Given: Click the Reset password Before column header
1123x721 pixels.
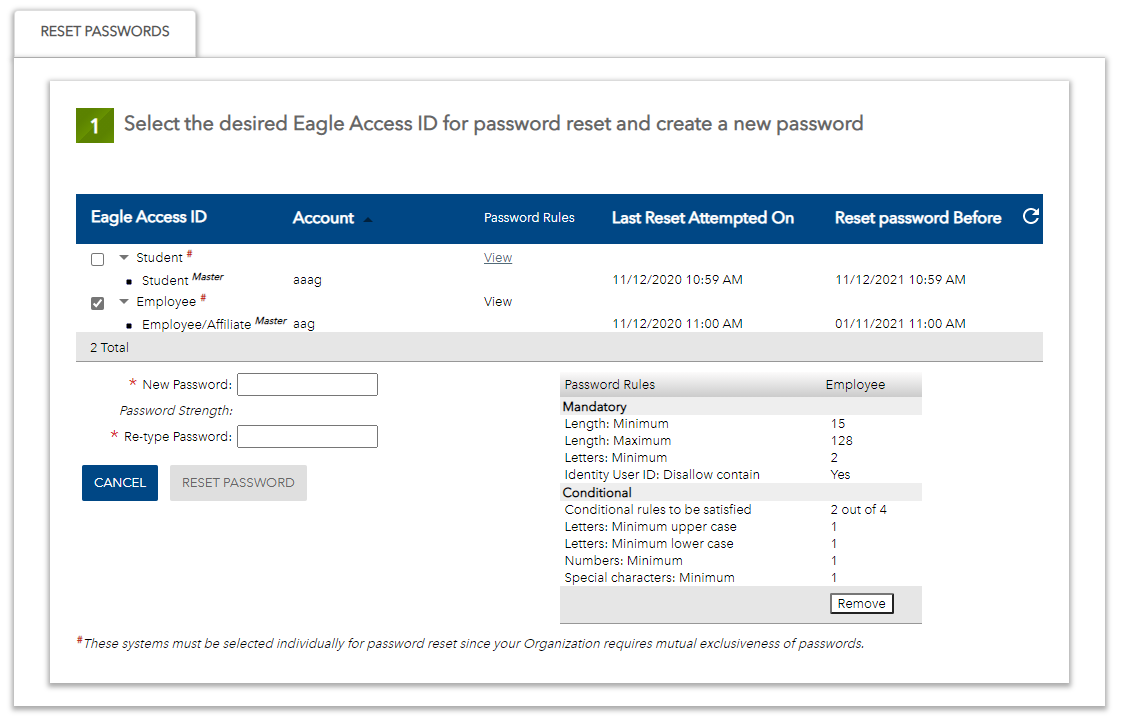Looking at the screenshot, I should pyautogui.click(x=918, y=218).
